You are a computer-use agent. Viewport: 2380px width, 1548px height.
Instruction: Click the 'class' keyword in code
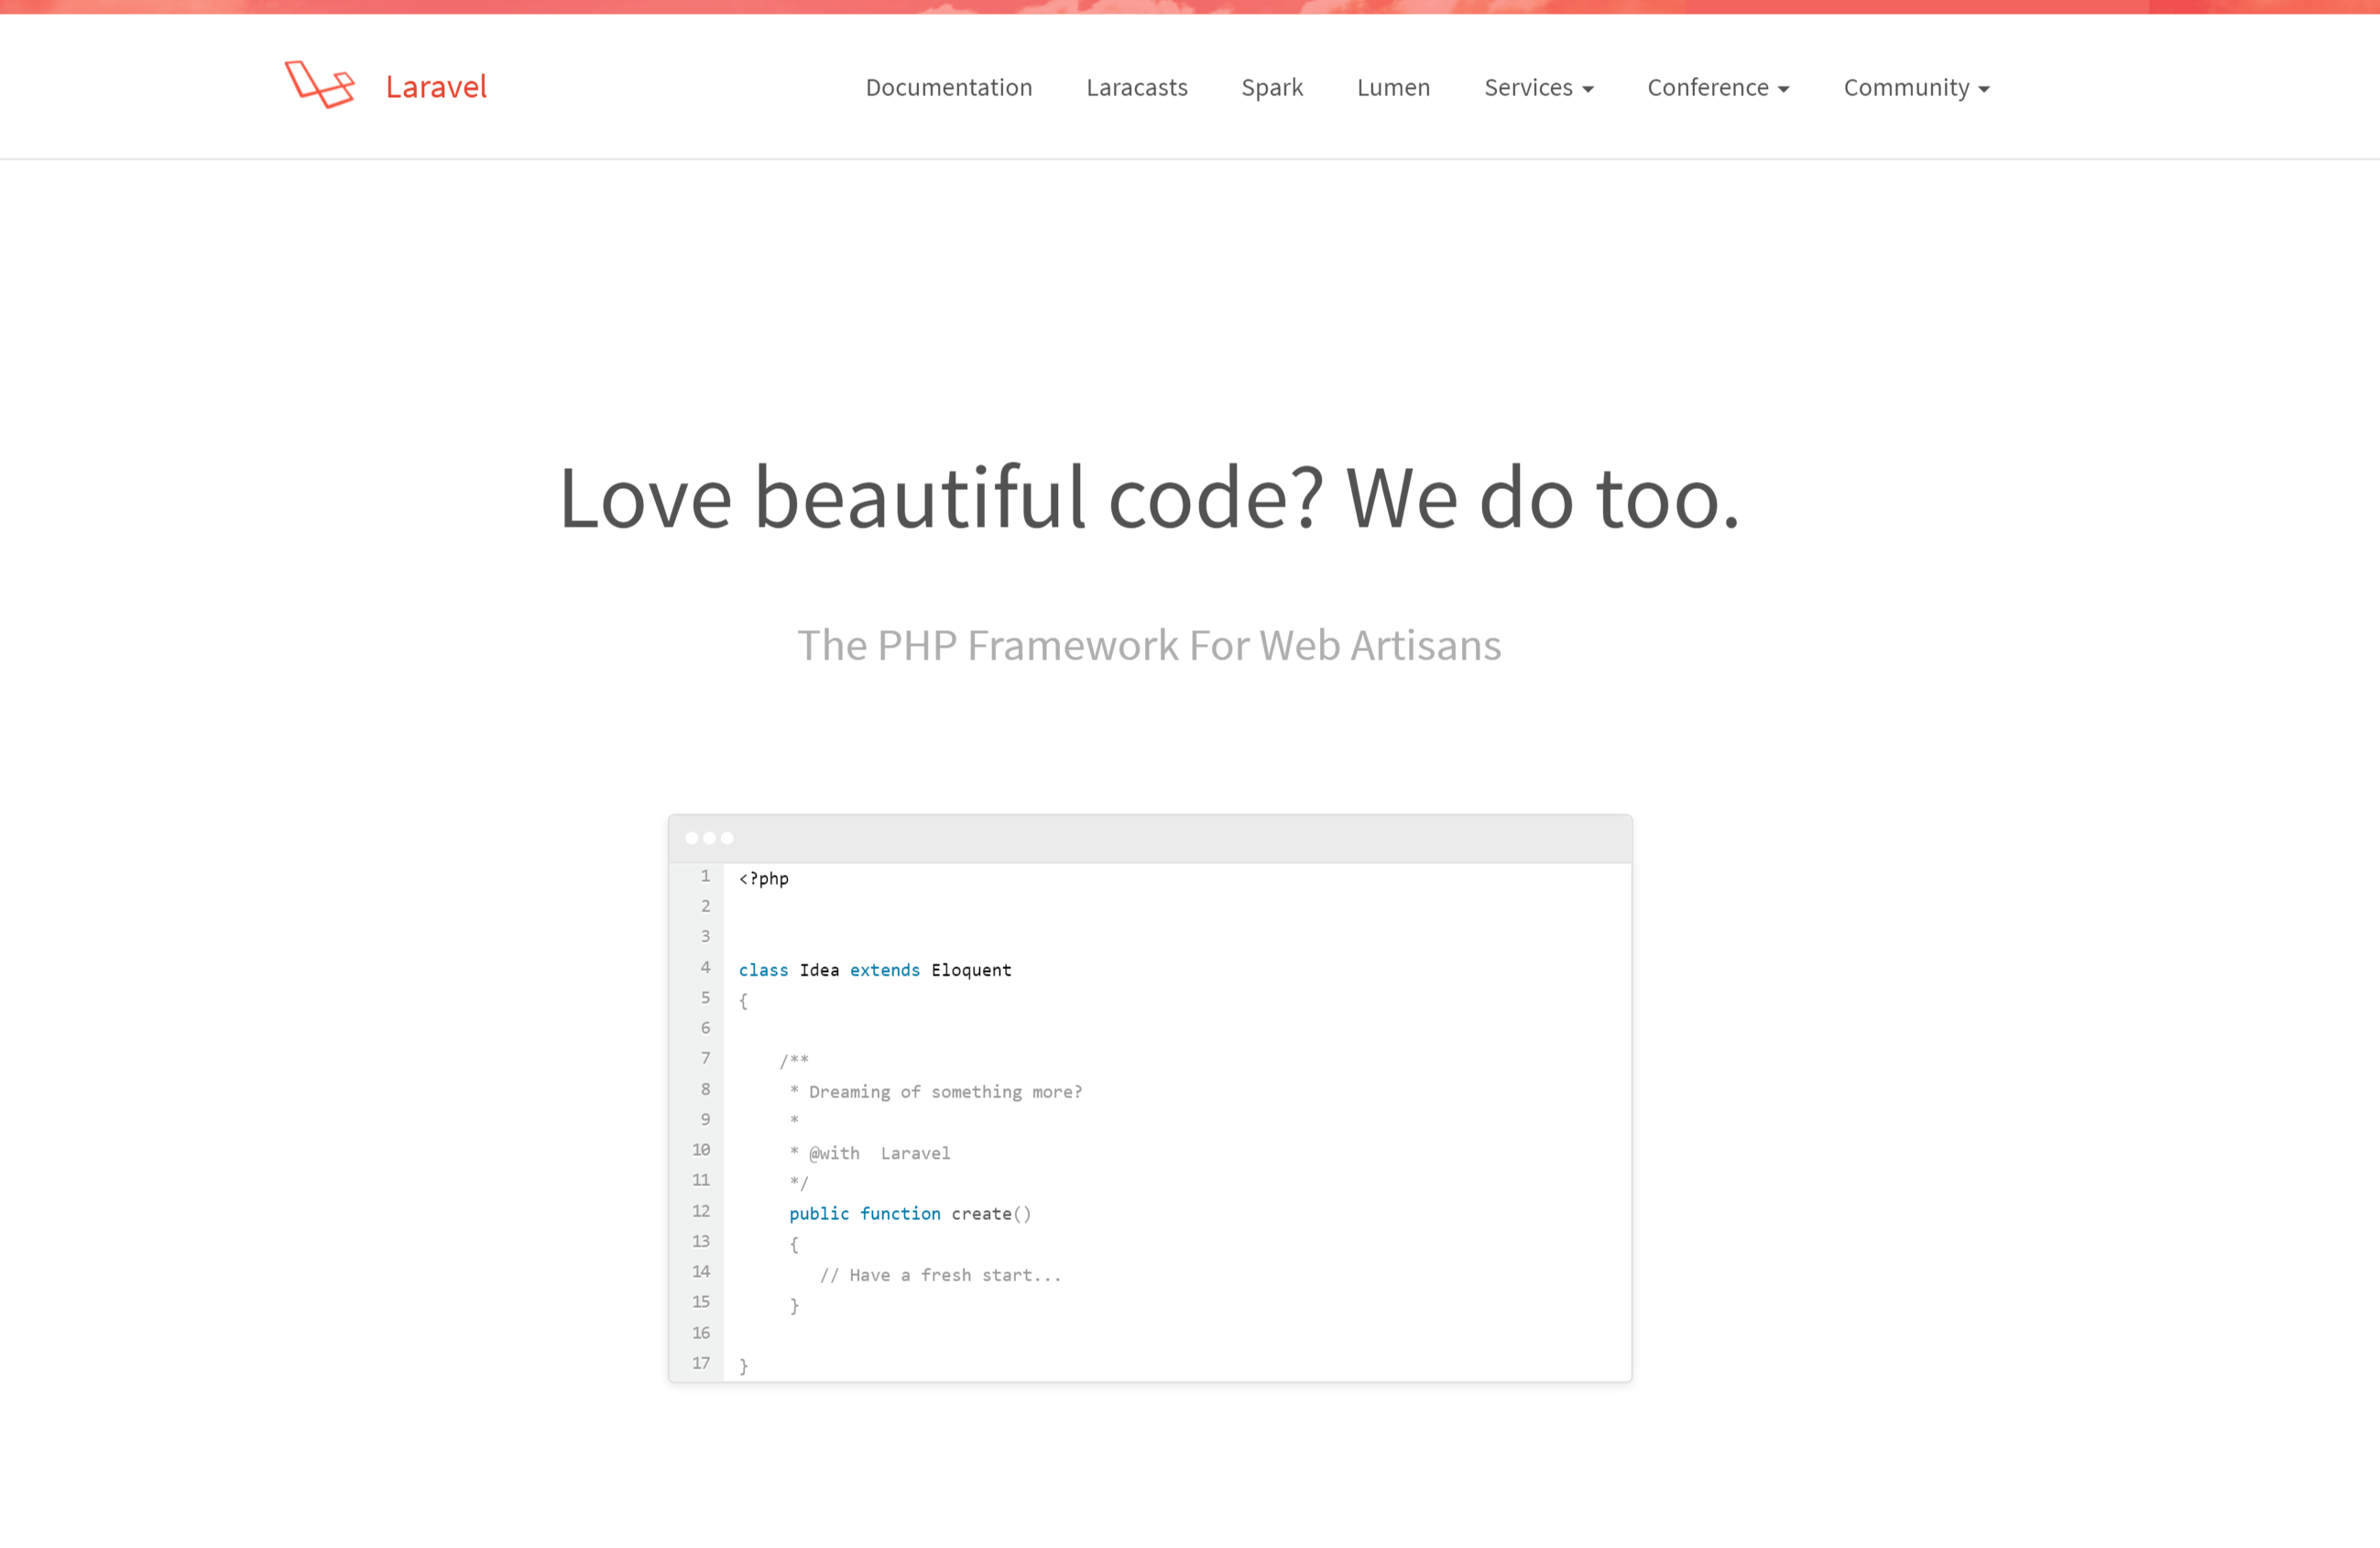(x=763, y=970)
